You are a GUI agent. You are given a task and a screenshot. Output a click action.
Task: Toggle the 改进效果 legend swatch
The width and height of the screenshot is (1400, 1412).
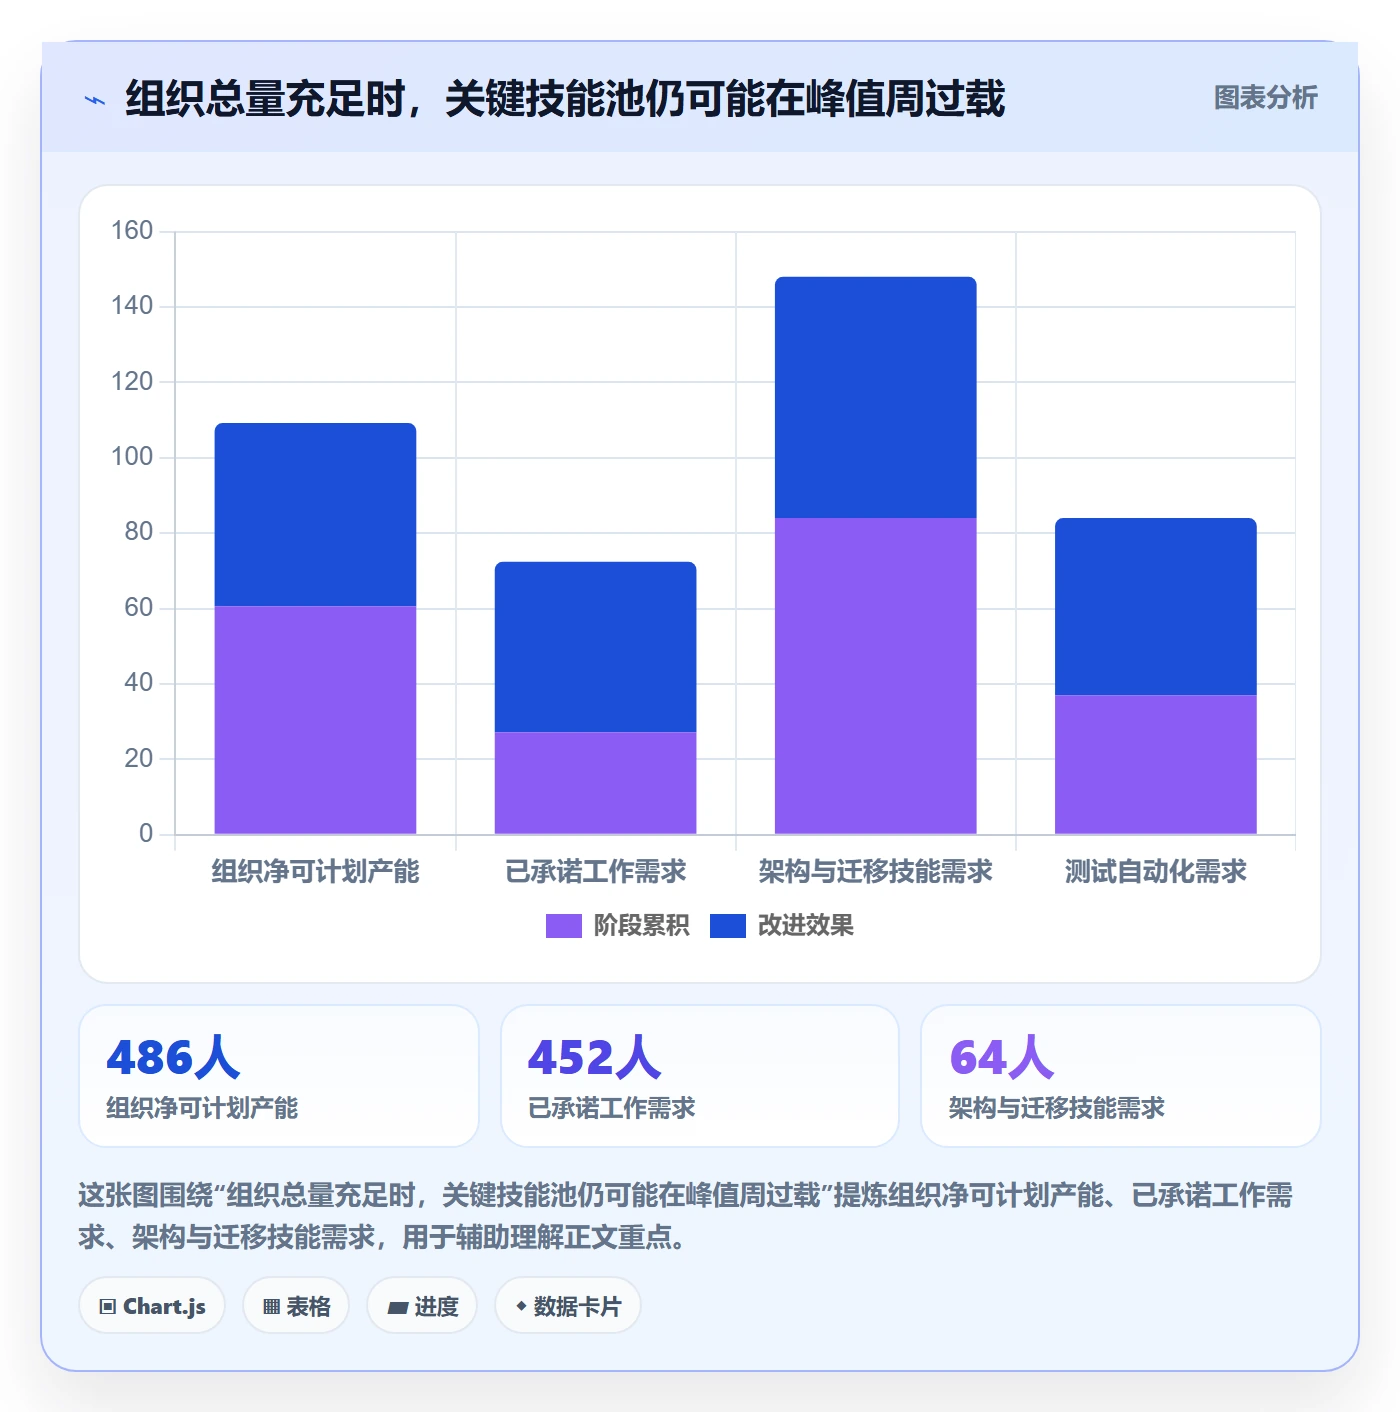[727, 926]
